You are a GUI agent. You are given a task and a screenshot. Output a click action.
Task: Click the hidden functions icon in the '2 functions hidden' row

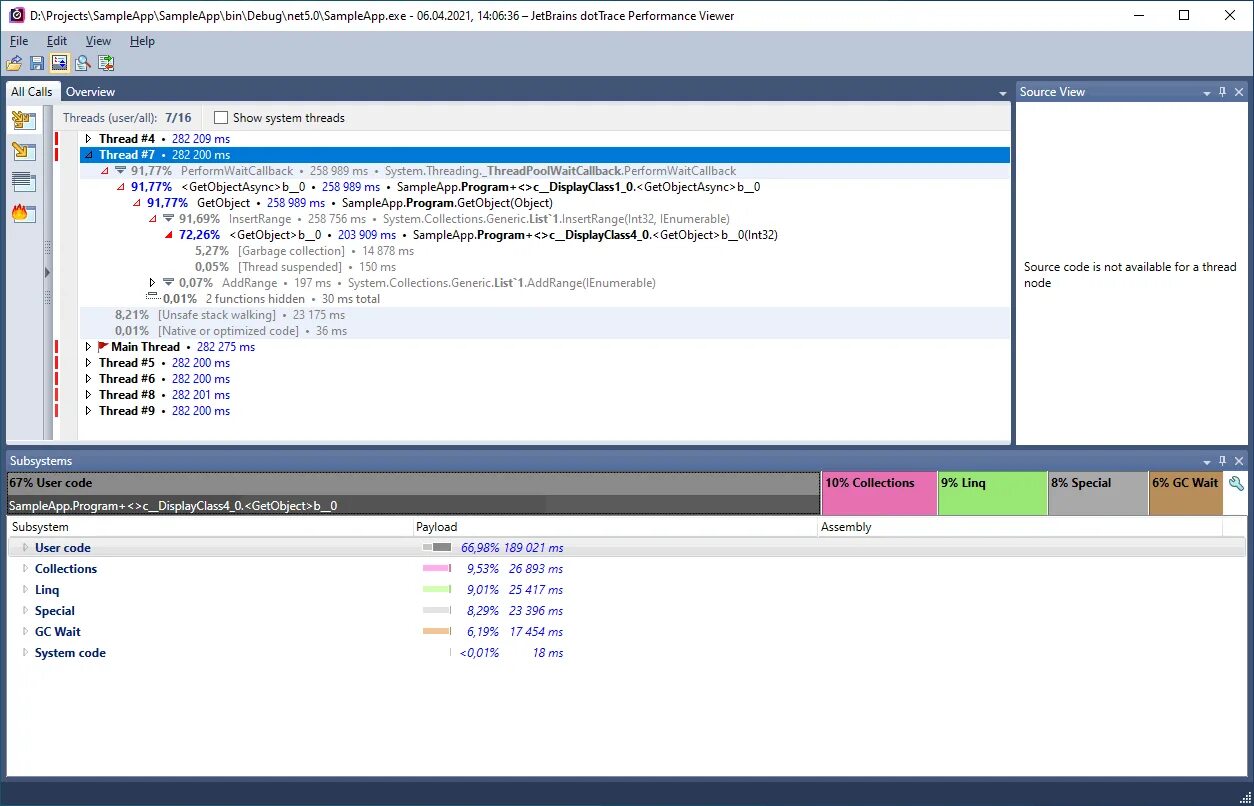pyautogui.click(x=153, y=297)
